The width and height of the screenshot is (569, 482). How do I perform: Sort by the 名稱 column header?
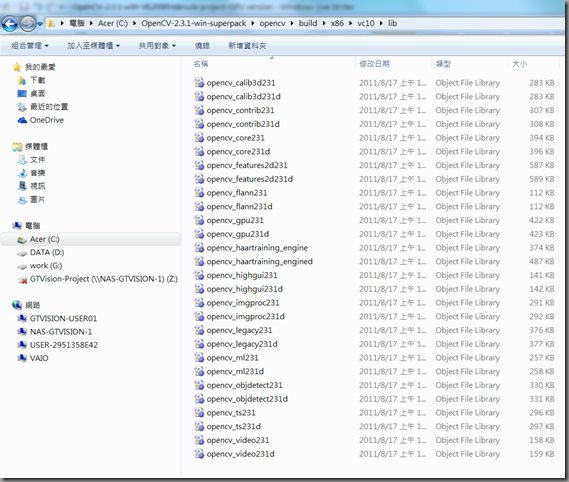201,64
